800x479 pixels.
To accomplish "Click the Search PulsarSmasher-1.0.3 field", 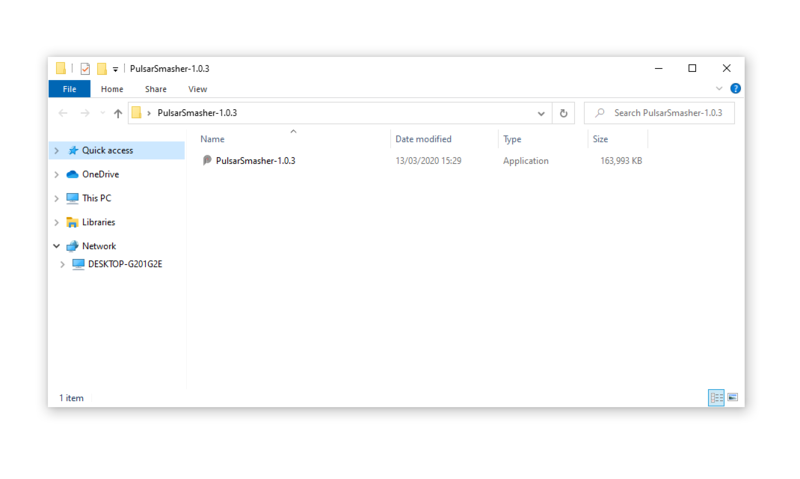I will coord(659,113).
